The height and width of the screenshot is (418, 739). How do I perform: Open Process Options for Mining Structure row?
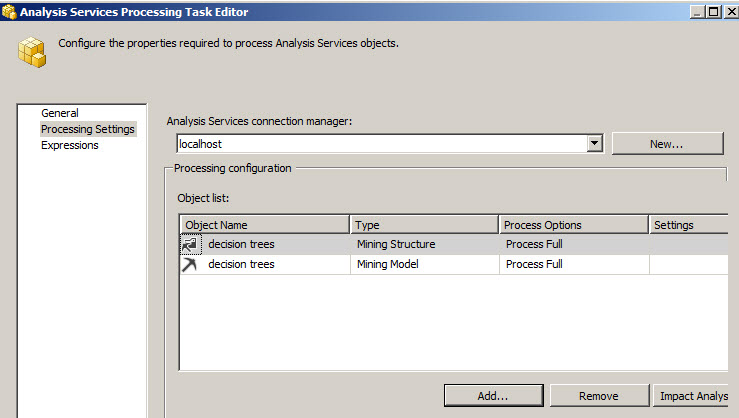pos(572,244)
